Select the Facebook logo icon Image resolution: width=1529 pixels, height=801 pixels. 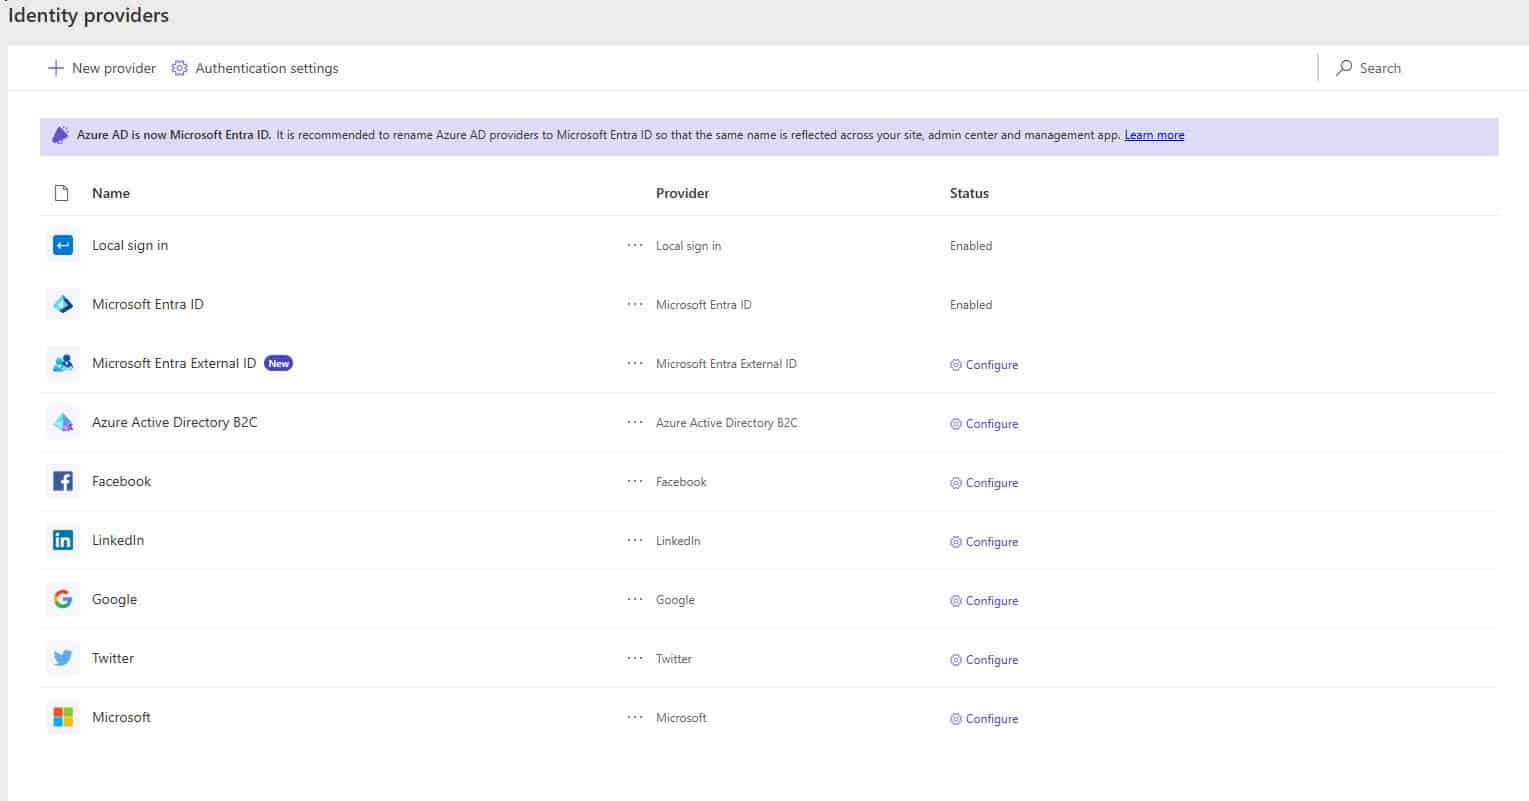63,481
